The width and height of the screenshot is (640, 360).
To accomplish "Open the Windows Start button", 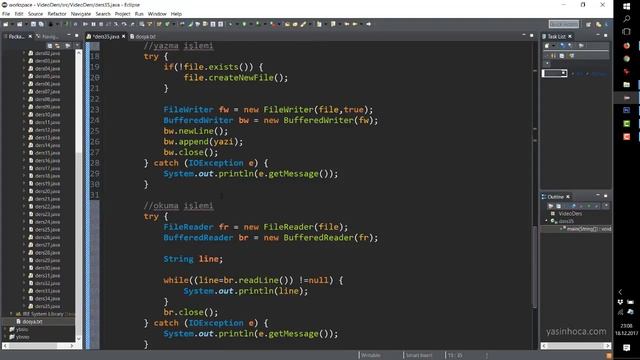I will click(x=627, y=6).
